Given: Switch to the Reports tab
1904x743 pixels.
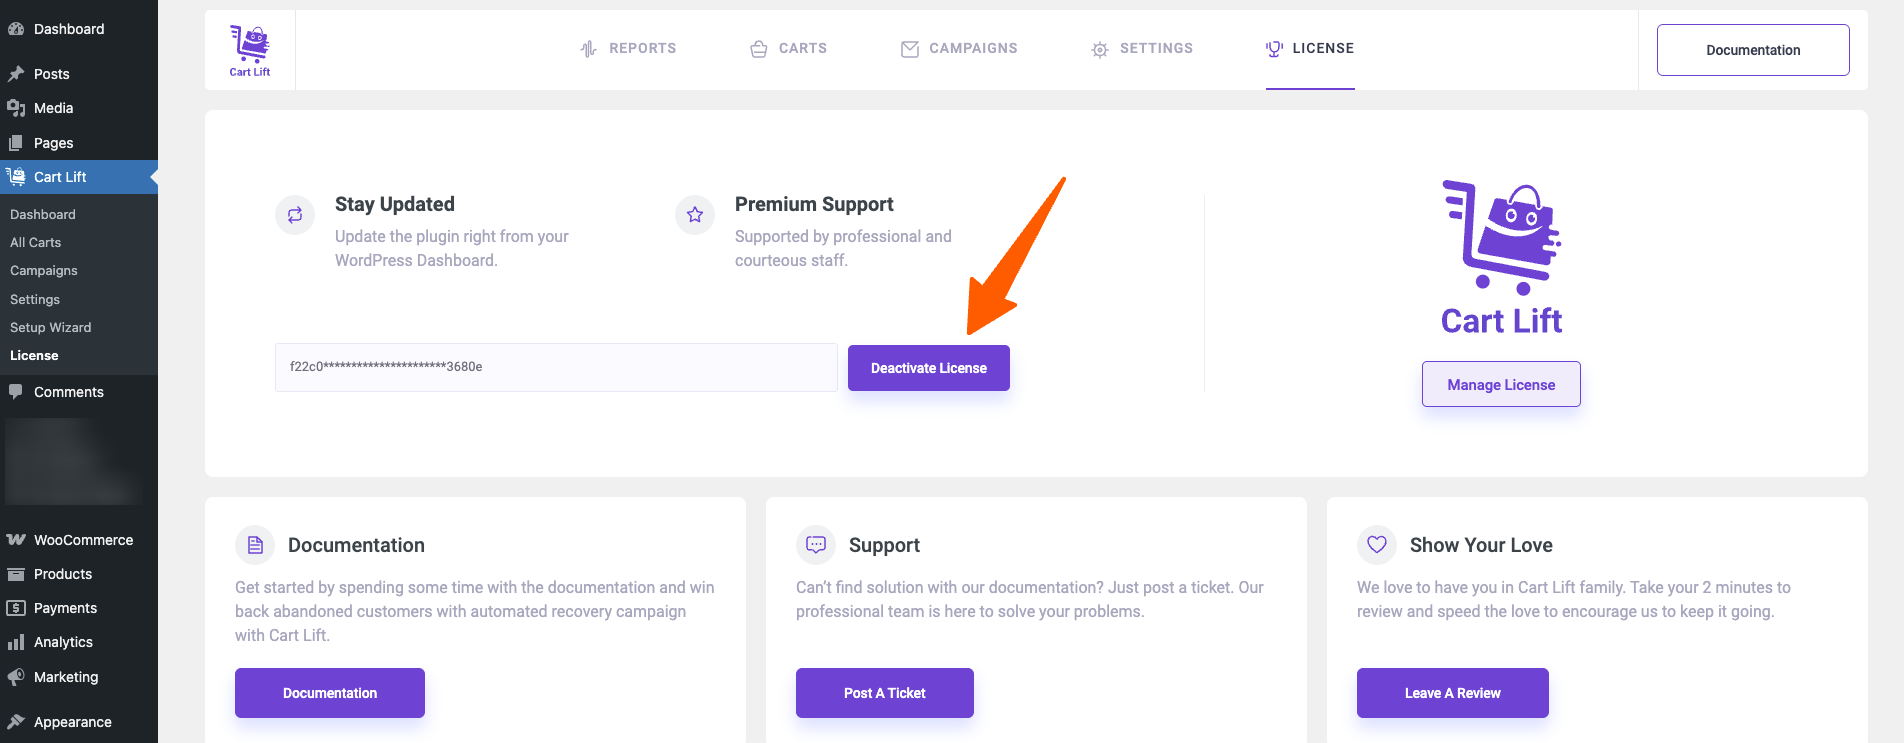Looking at the screenshot, I should (628, 48).
